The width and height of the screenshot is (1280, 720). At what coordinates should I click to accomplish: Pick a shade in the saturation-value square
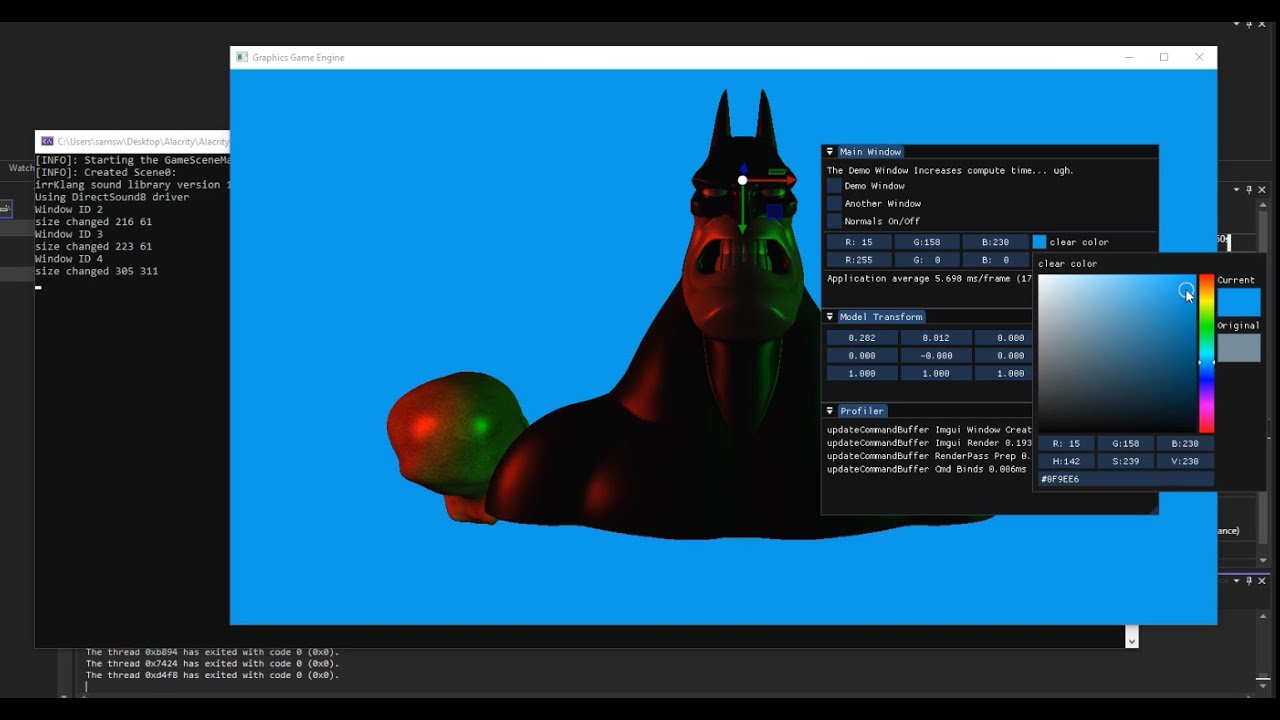tap(1117, 353)
